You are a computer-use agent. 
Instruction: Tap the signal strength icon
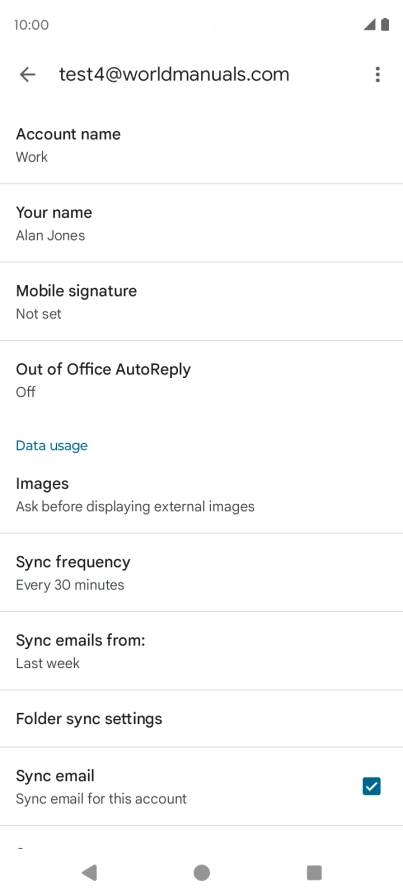tap(369, 25)
